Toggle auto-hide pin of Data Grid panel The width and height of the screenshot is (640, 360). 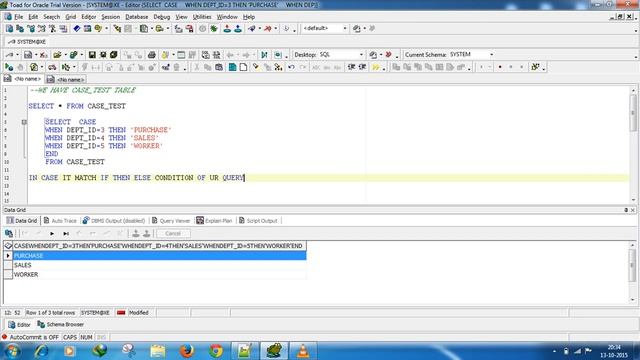click(626, 210)
